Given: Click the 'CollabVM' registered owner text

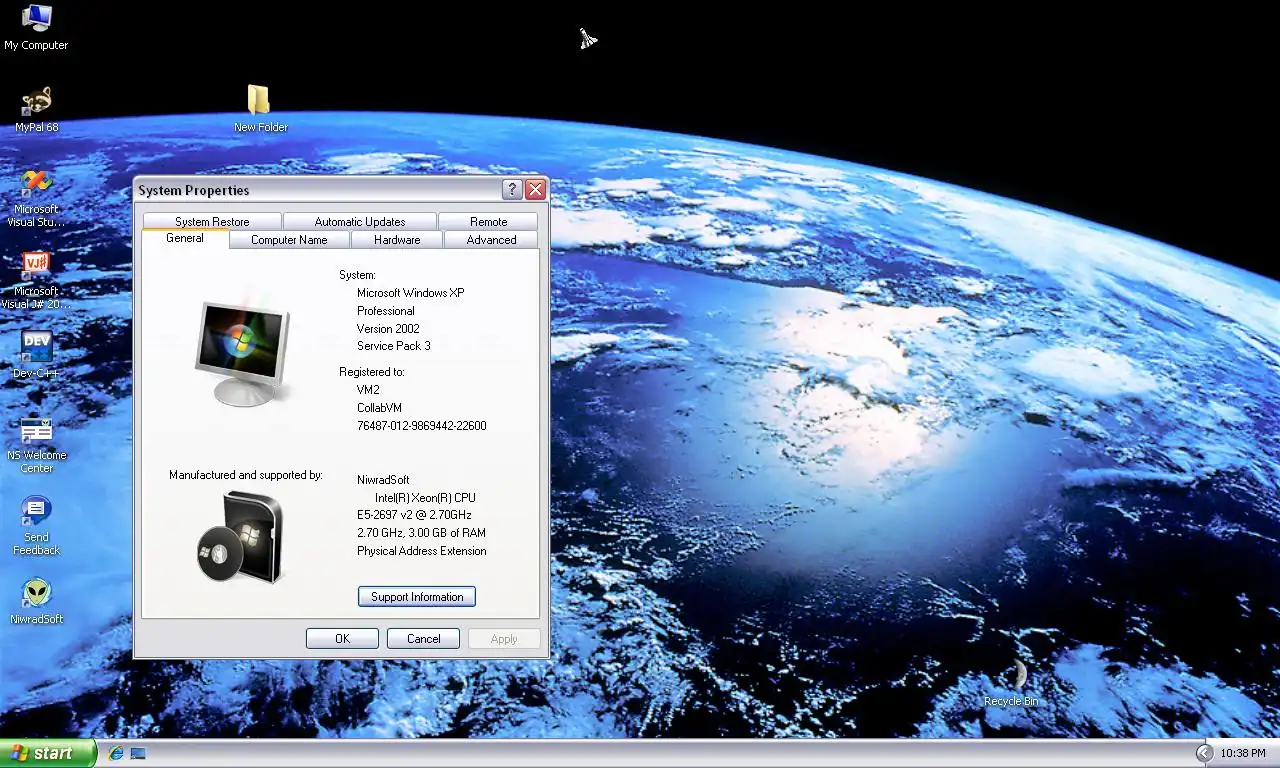Looking at the screenshot, I should 379,408.
